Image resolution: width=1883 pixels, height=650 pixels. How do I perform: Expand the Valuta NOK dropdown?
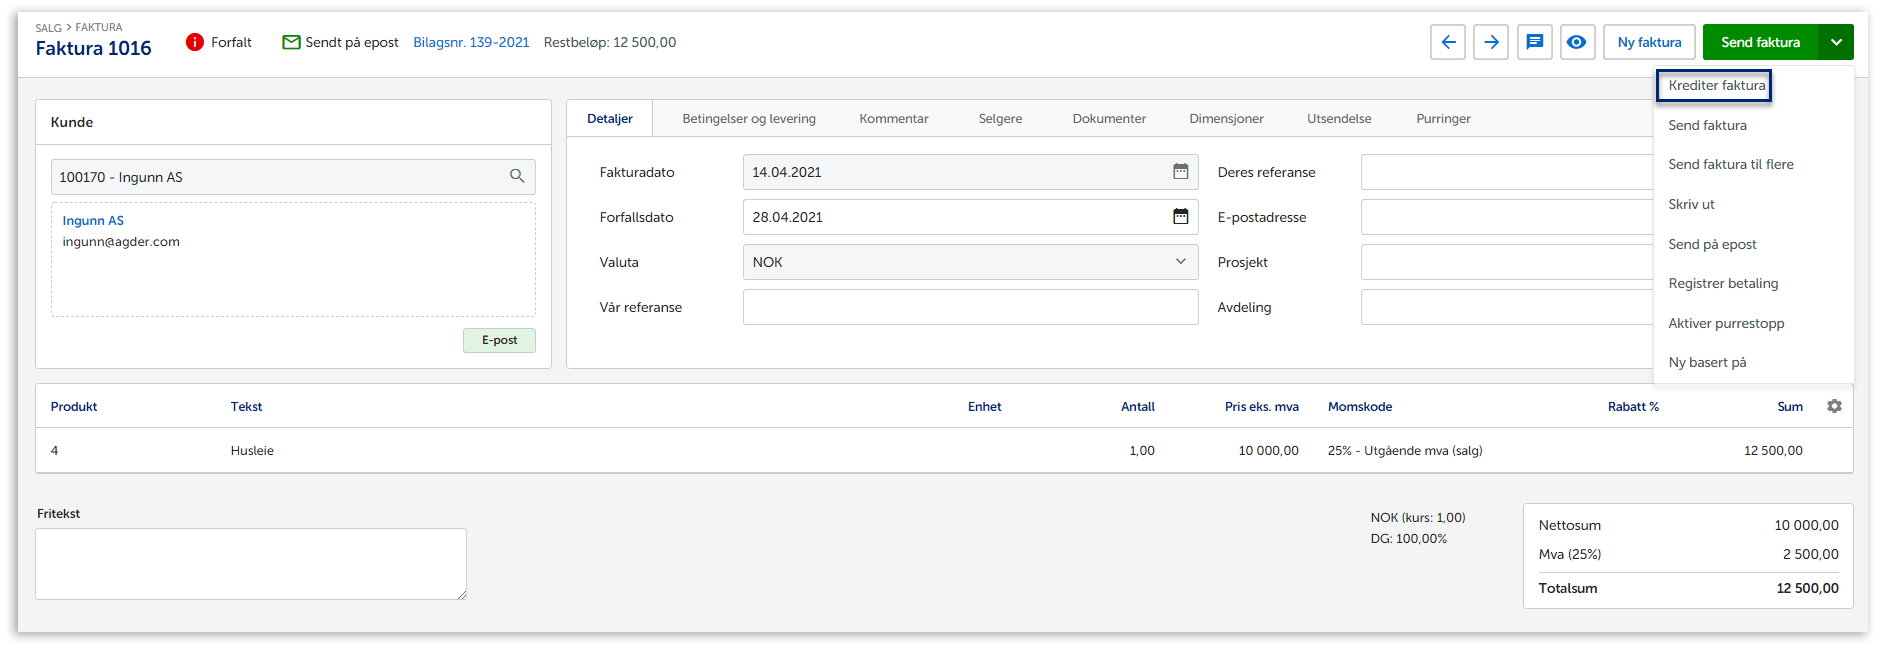pyautogui.click(x=1180, y=262)
